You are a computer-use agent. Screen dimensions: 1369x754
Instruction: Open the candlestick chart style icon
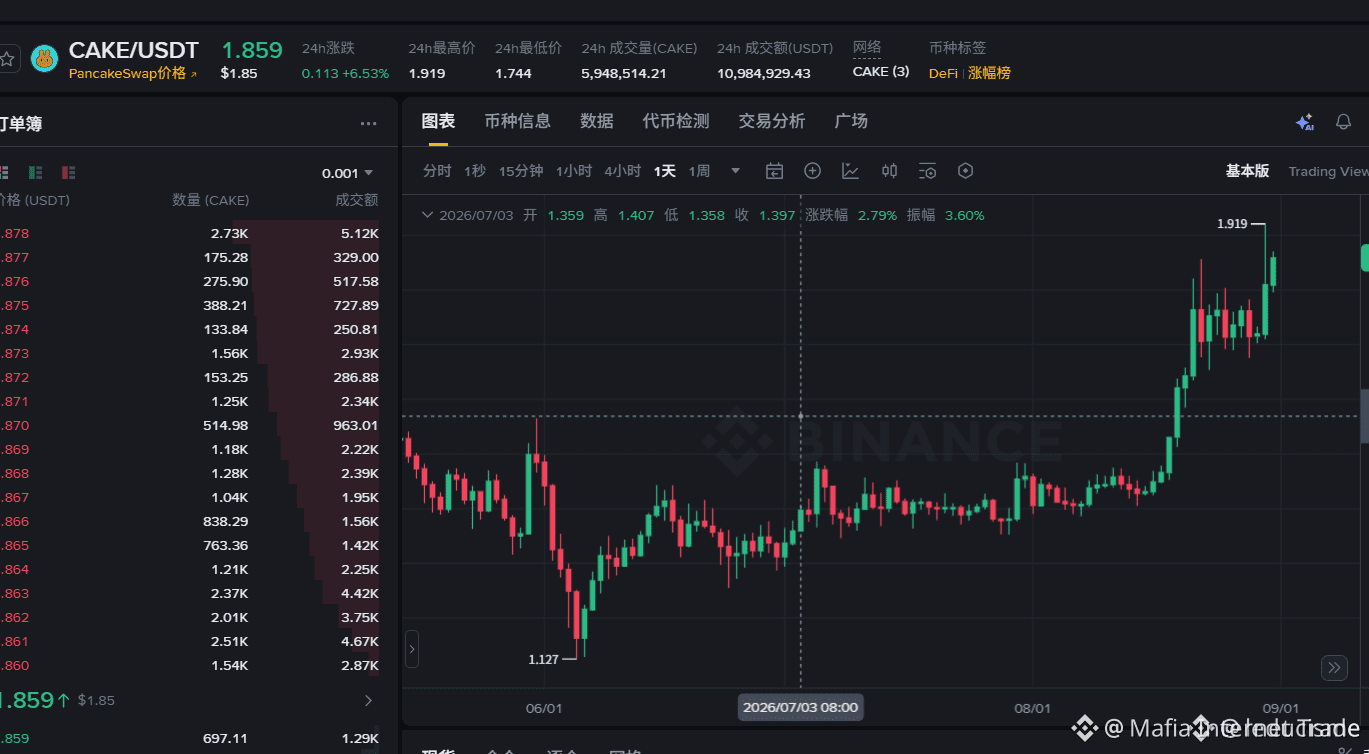pos(889,171)
